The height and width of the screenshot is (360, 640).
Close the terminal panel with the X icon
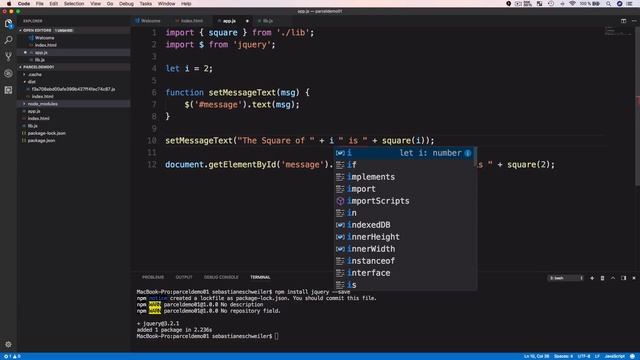pyautogui.click(x=634, y=278)
